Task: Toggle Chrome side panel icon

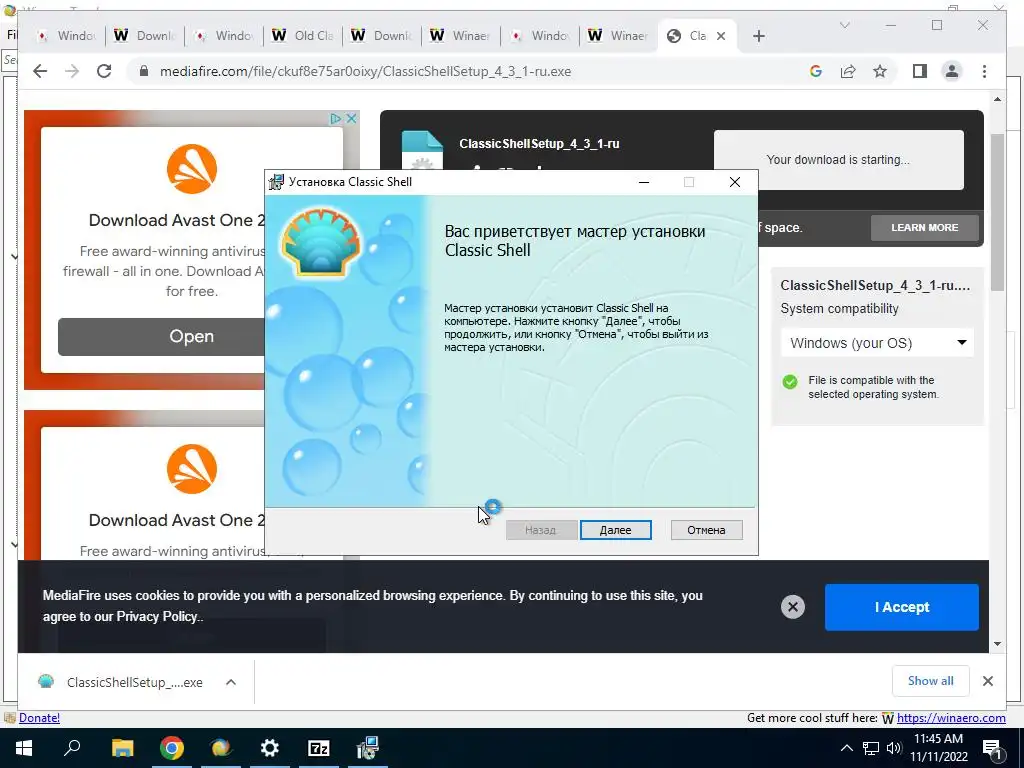Action: (x=920, y=71)
